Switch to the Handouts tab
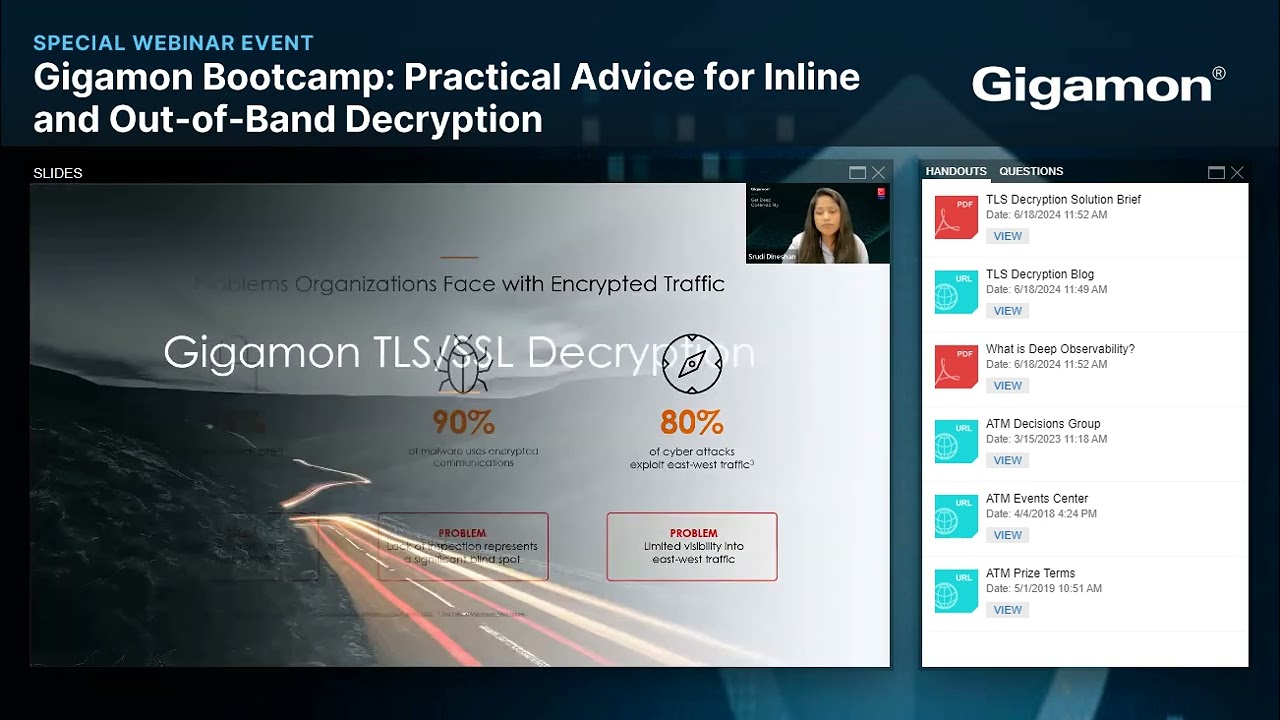Viewport: 1280px width, 720px height. point(956,171)
